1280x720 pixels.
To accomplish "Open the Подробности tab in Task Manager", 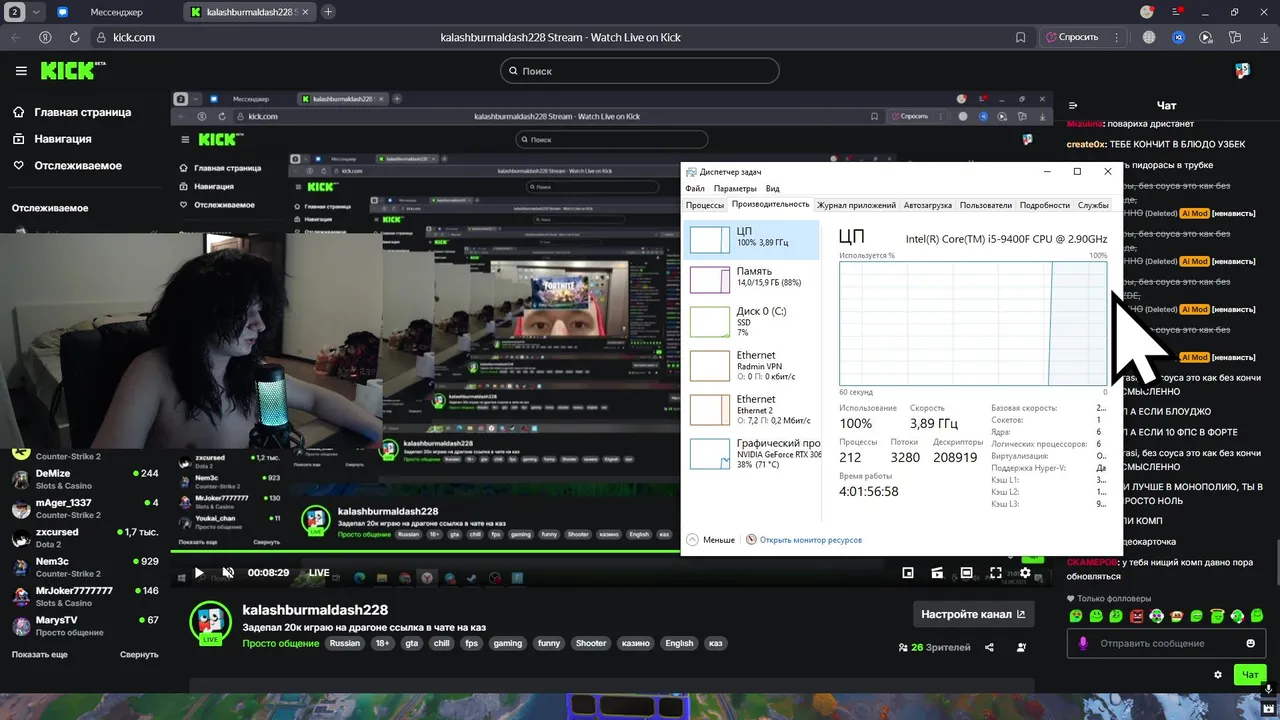I will 1044,205.
